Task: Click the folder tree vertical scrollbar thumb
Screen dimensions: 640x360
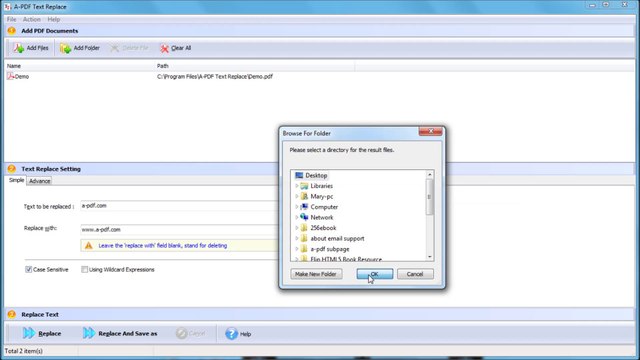Action: point(429,197)
